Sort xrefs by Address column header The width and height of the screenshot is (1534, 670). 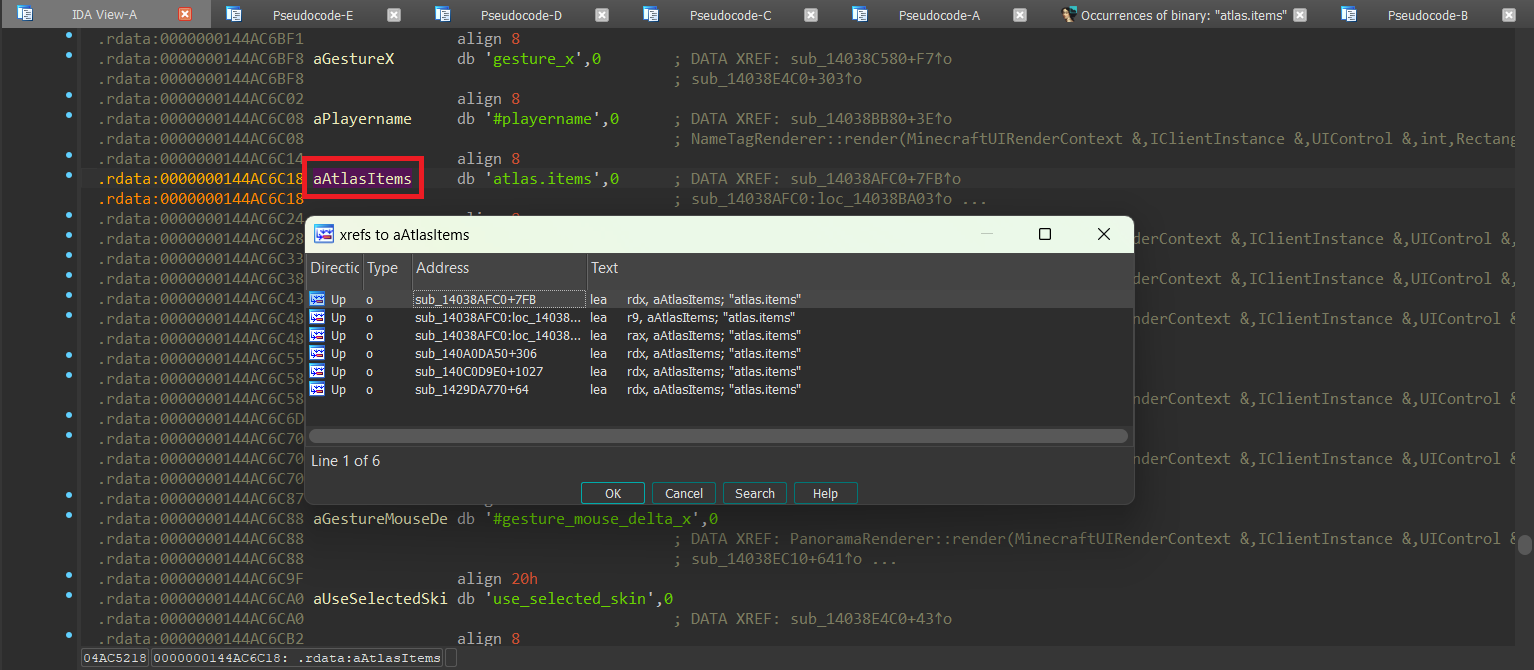click(x=500, y=268)
